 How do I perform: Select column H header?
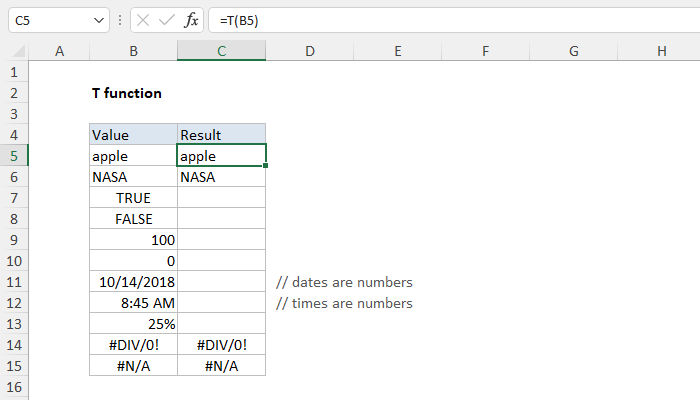point(659,51)
